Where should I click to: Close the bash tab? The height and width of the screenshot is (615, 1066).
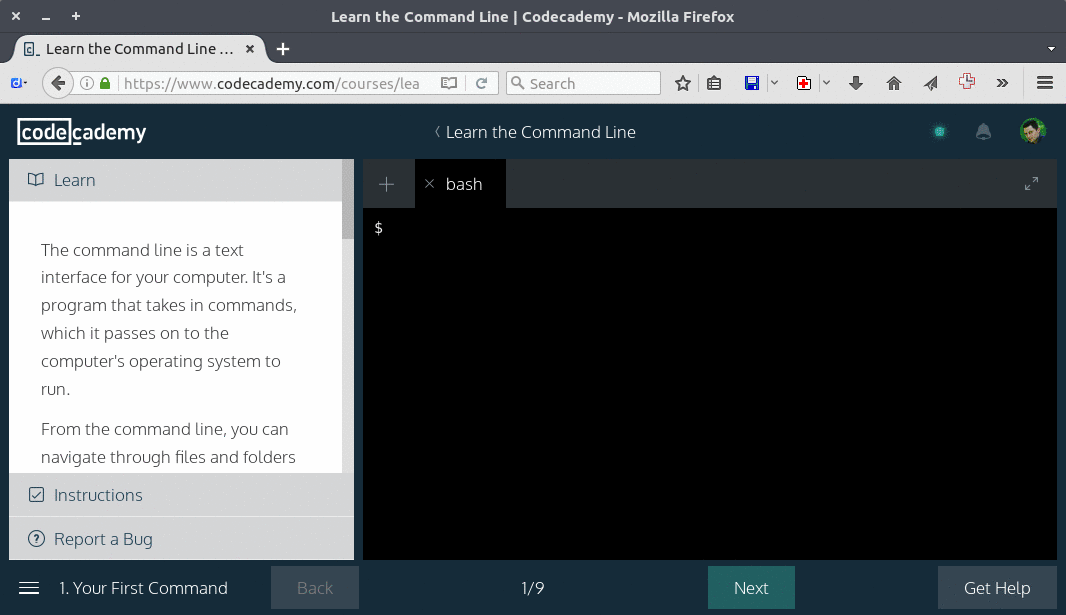pyautogui.click(x=430, y=184)
